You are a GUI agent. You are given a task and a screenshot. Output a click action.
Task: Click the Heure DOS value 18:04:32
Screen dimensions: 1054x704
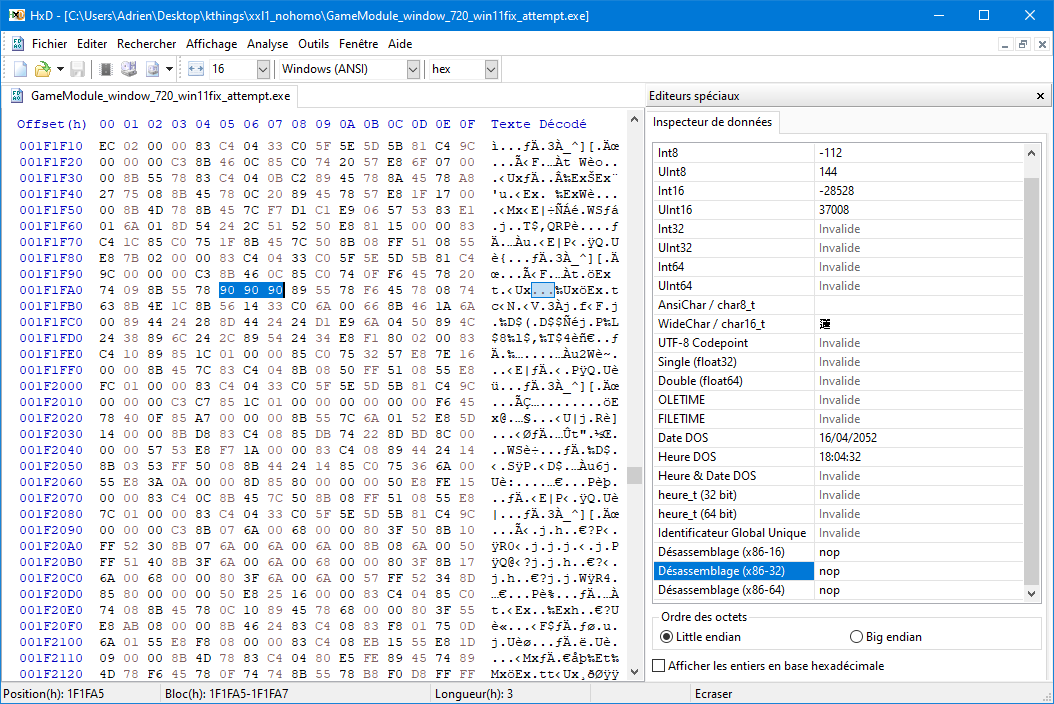(840, 457)
